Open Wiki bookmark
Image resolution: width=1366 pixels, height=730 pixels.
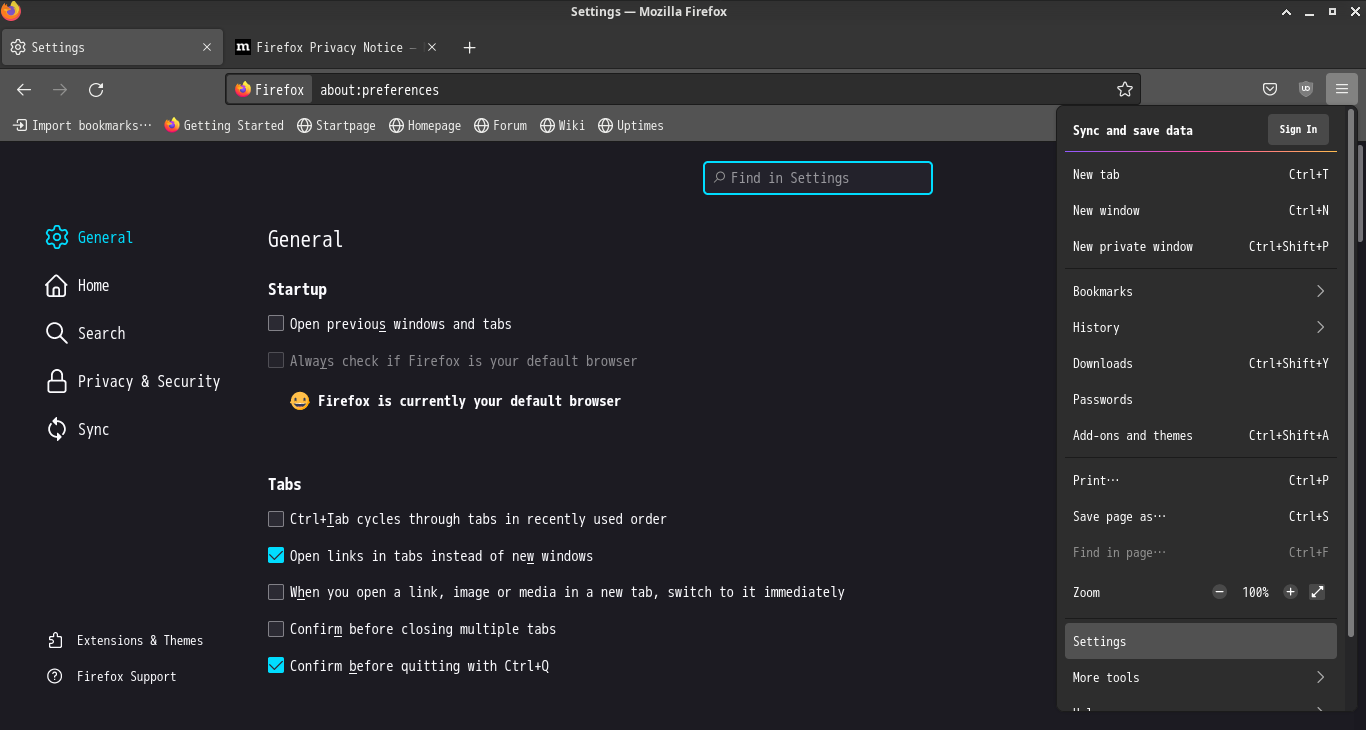click(x=562, y=125)
